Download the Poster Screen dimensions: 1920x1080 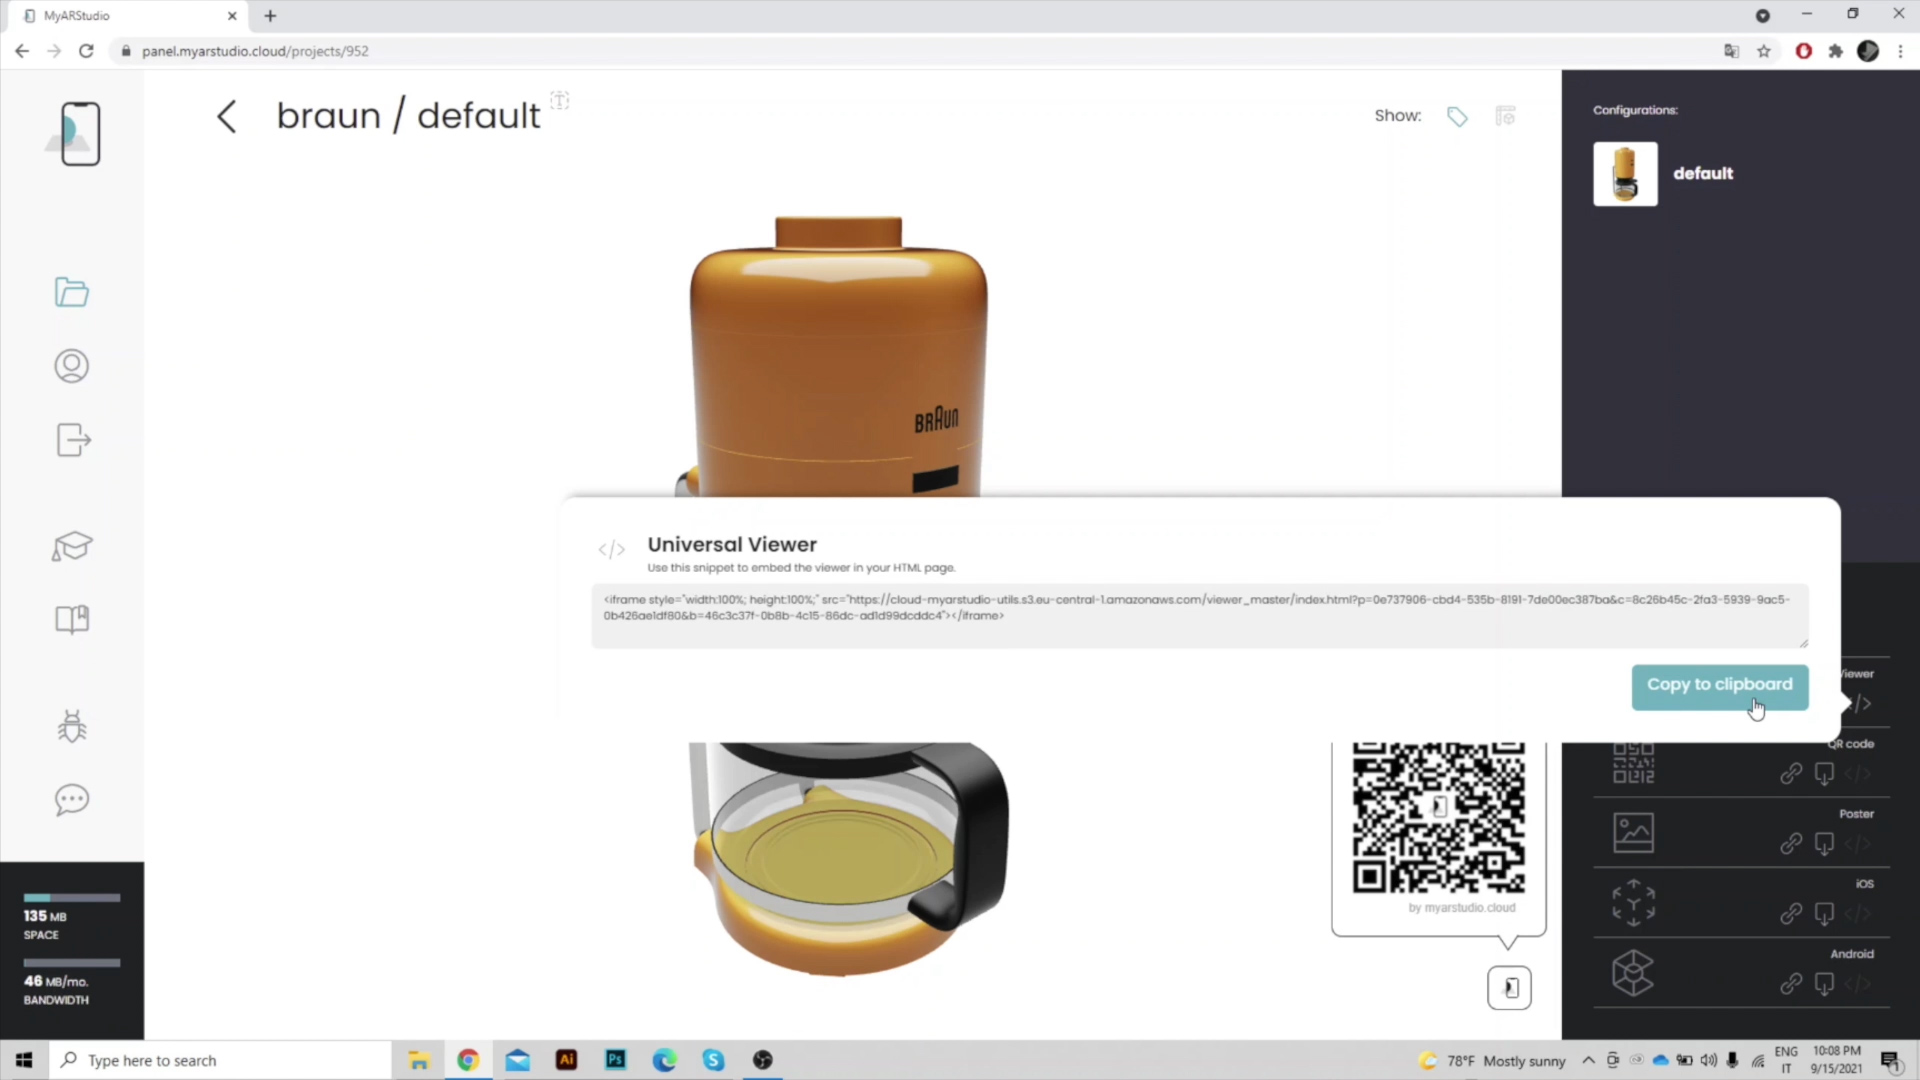click(x=1824, y=844)
